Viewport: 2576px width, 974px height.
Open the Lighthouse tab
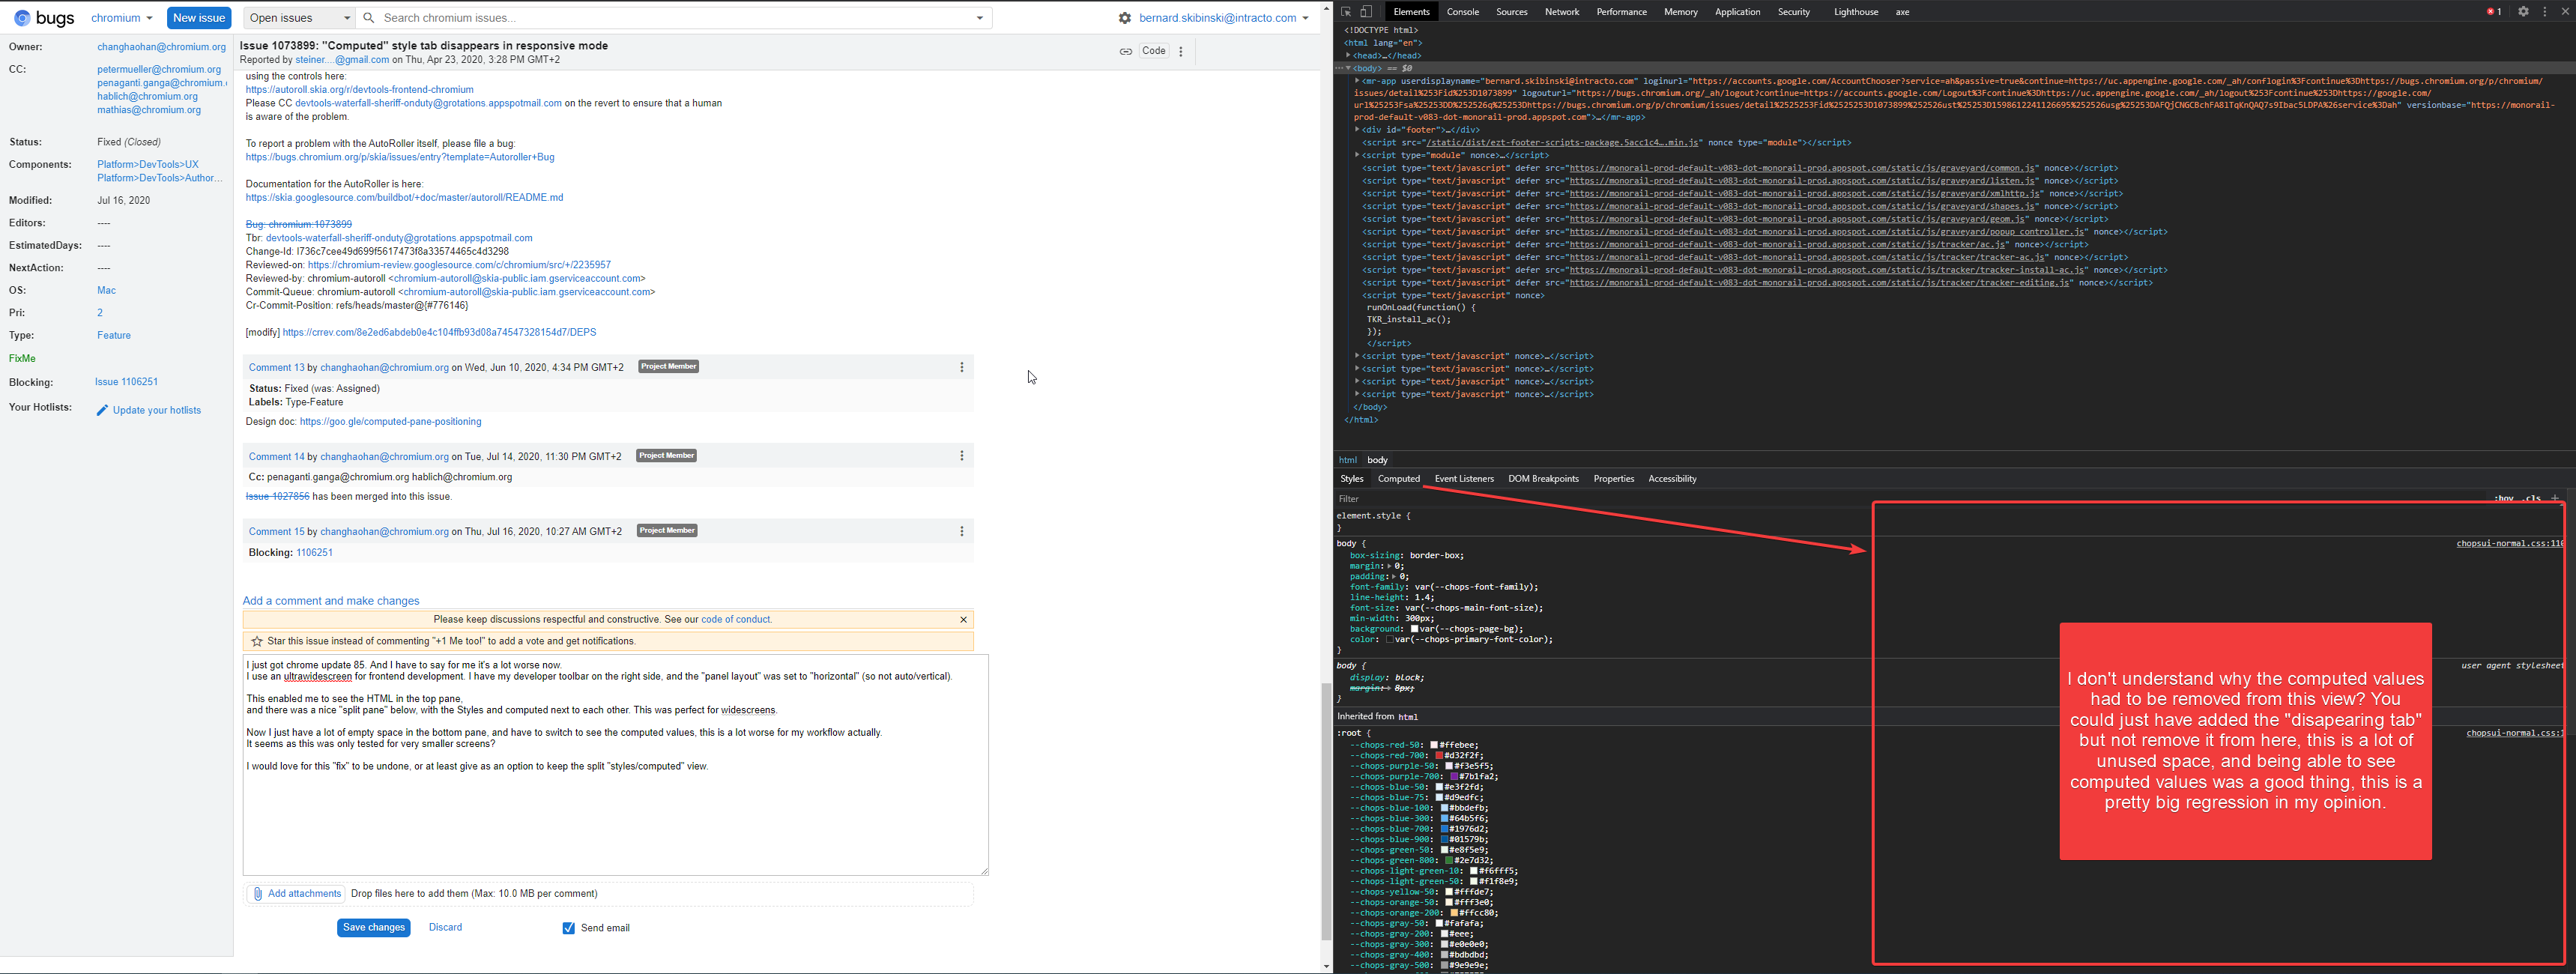1855,12
